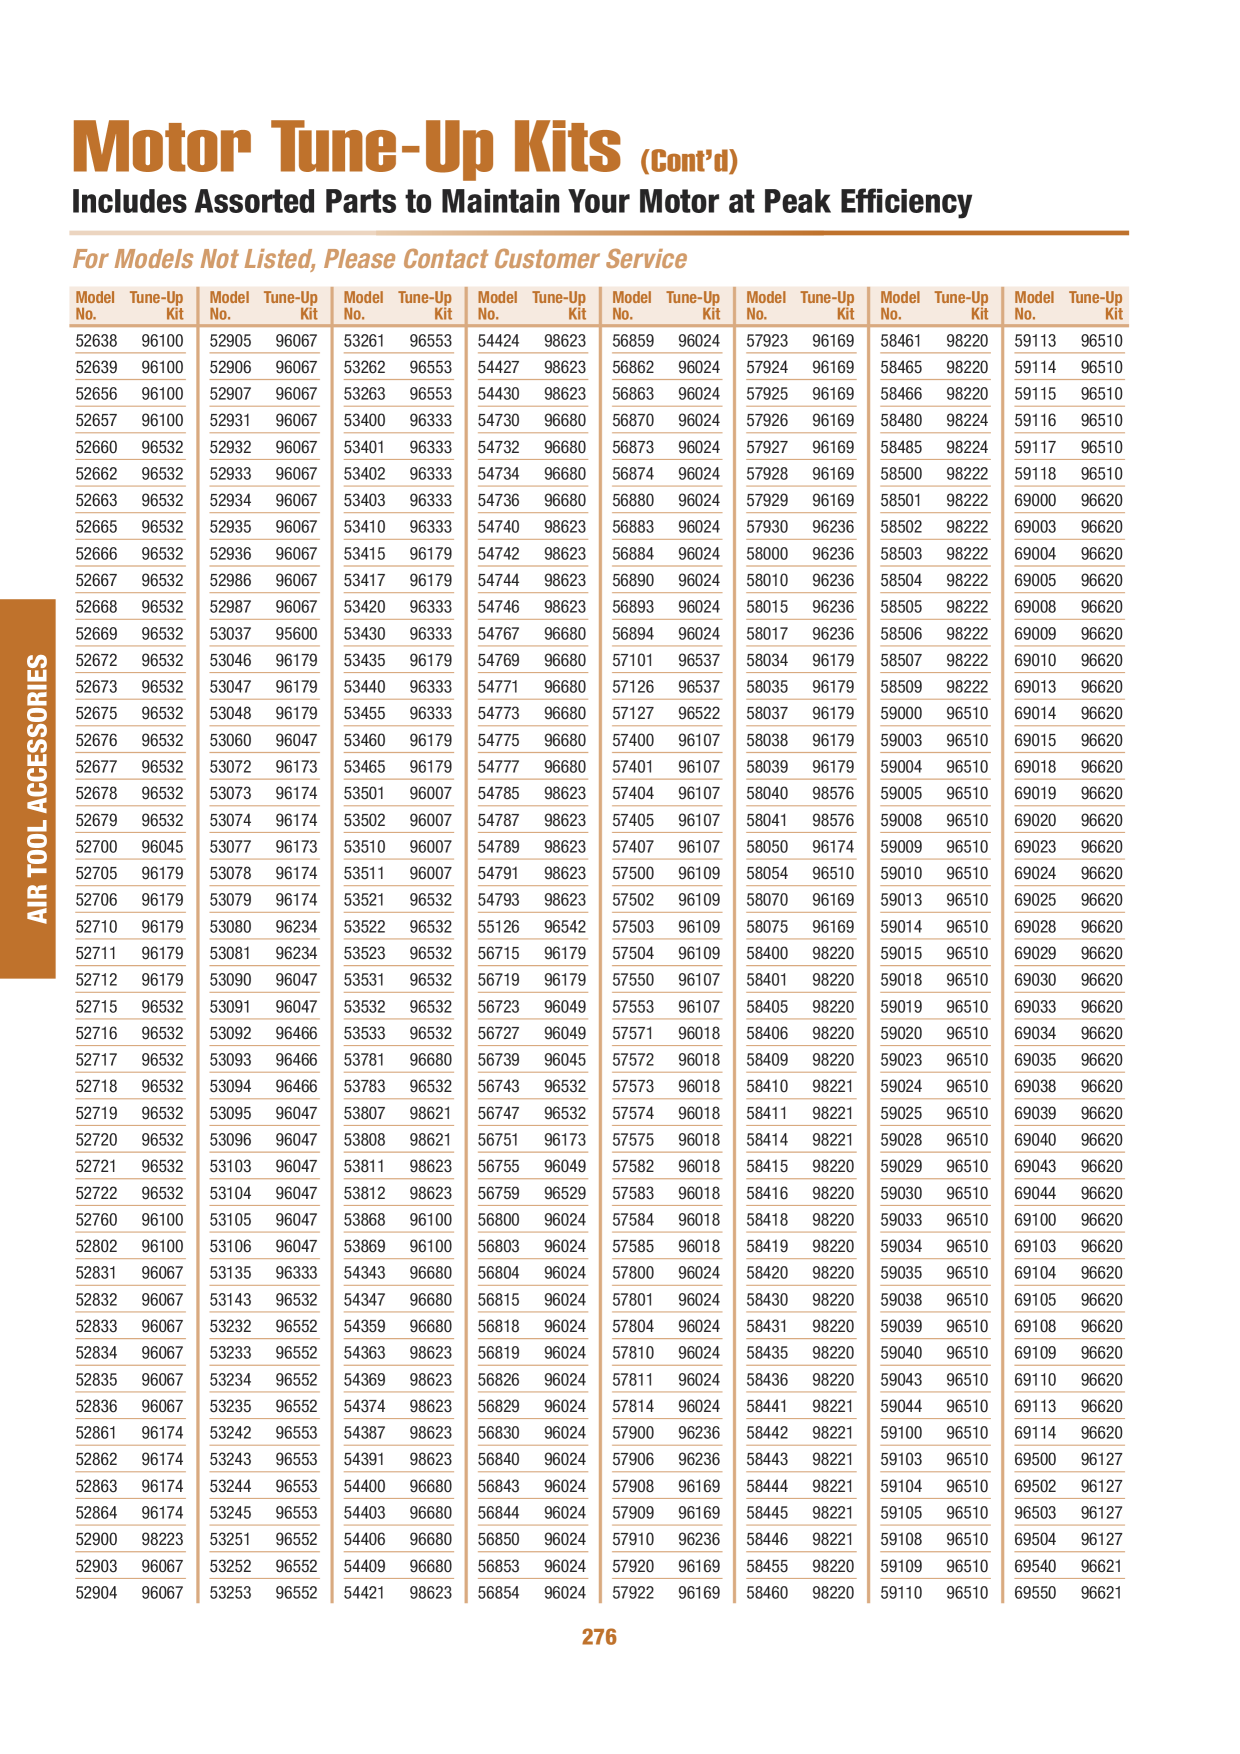Click kit 96007 beside model 53511
This screenshot has width=1240, height=1754.
point(430,874)
